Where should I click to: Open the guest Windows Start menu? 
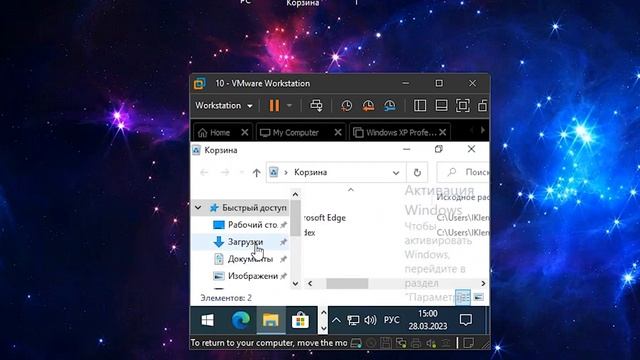207,320
